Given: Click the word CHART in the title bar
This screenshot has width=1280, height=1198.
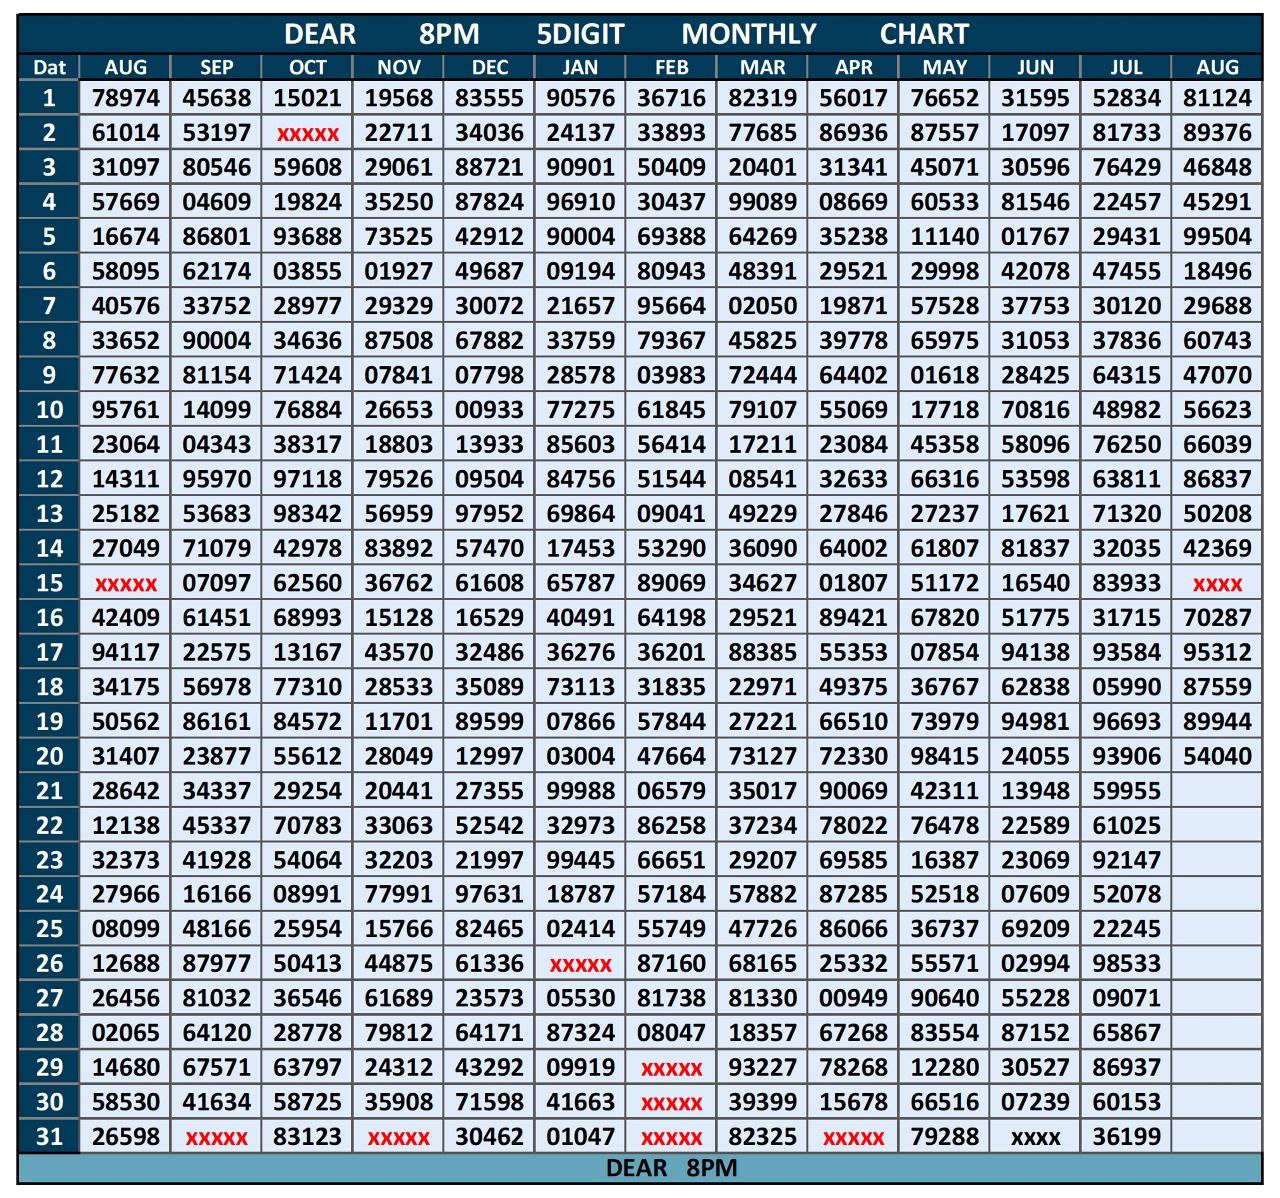Looking at the screenshot, I should [x=924, y=34].
